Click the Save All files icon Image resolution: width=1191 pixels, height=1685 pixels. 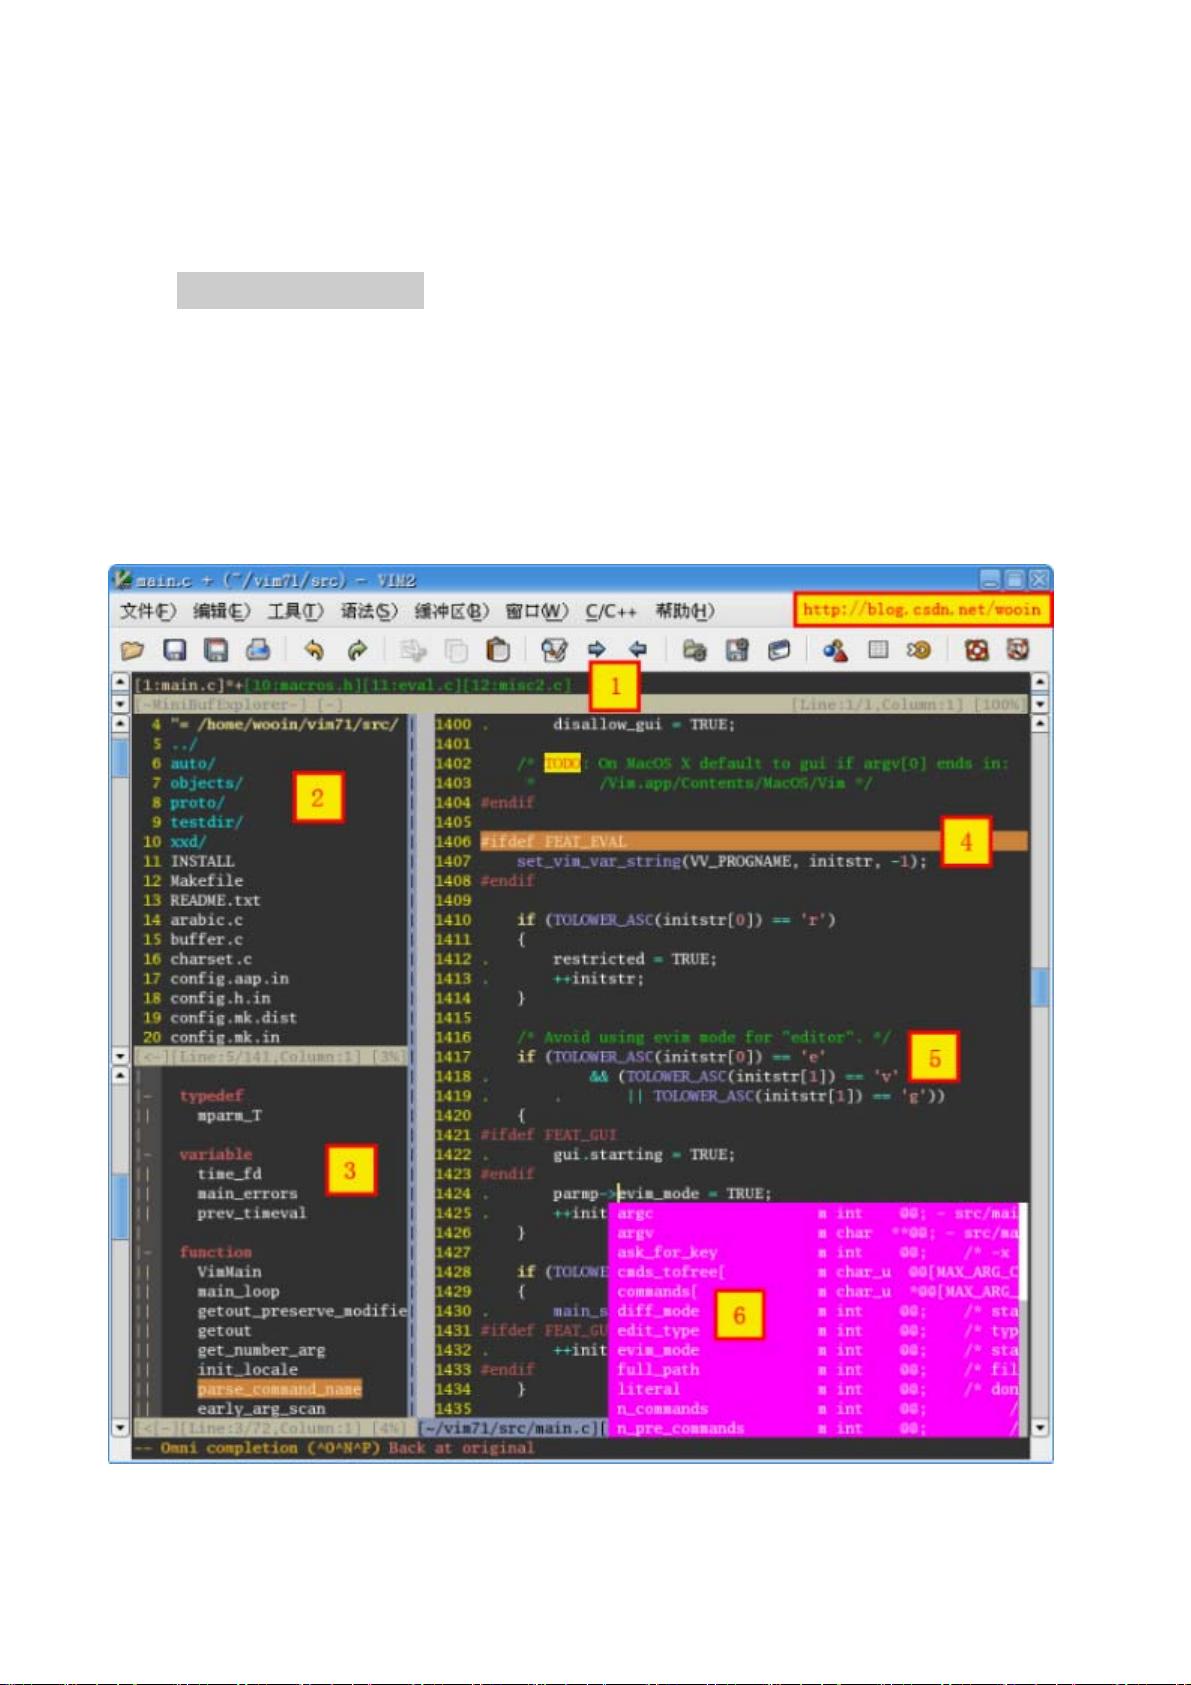click(216, 651)
